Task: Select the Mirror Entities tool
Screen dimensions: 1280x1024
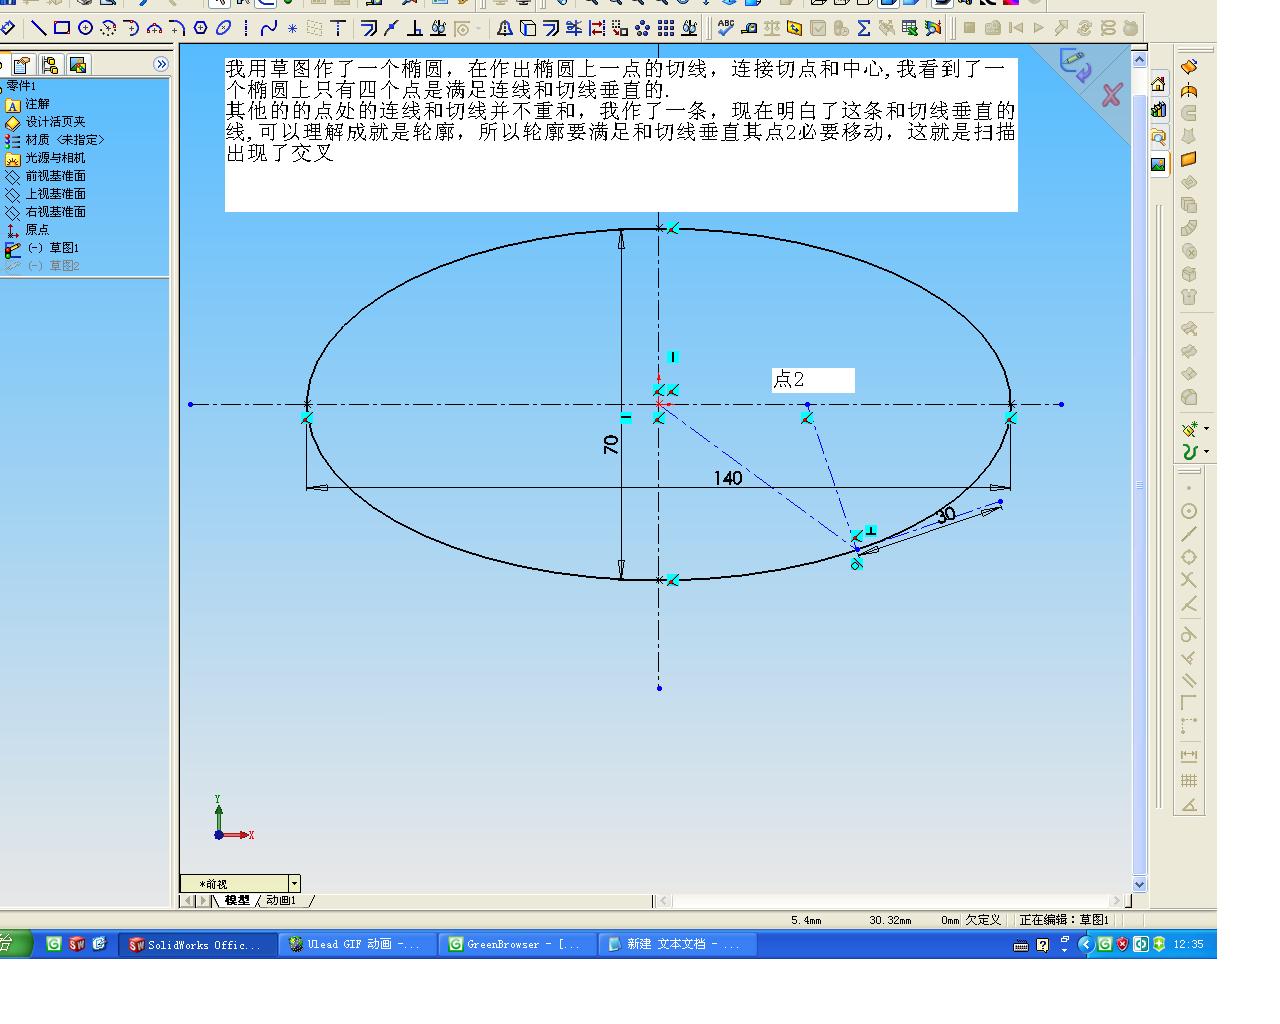Action: 505,28
